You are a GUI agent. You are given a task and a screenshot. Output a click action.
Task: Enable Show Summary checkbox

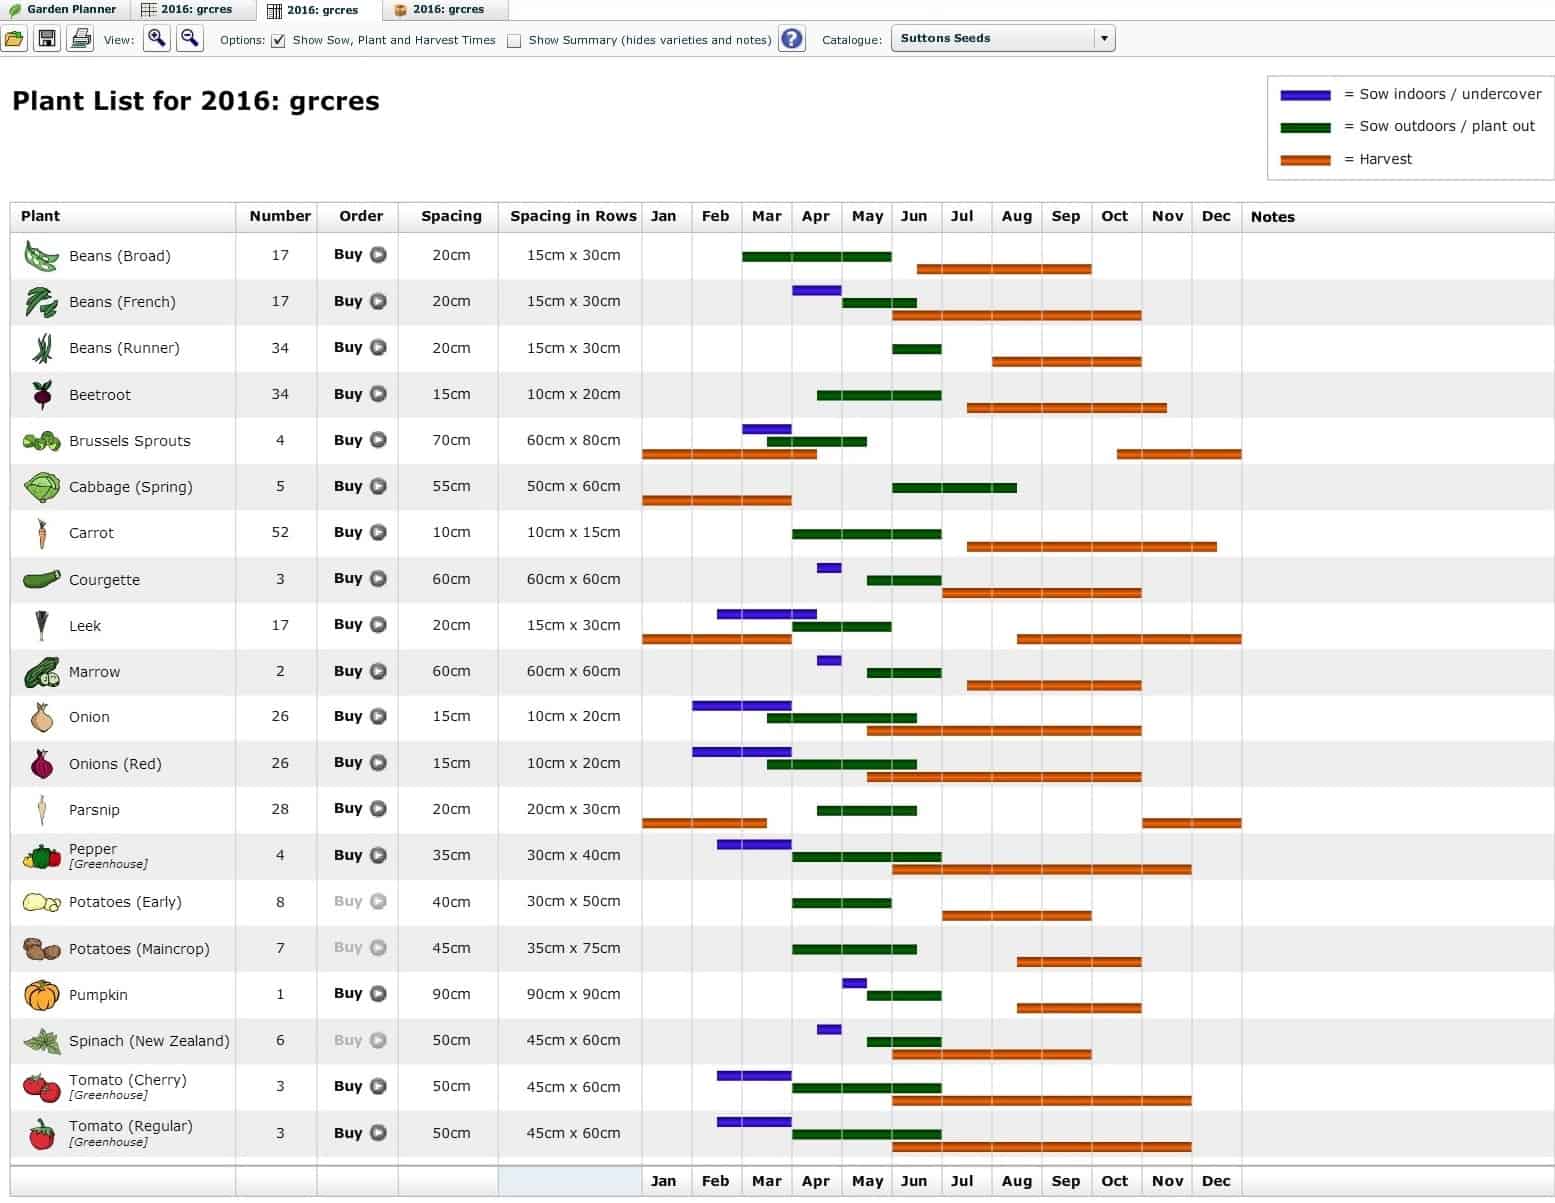coord(514,41)
